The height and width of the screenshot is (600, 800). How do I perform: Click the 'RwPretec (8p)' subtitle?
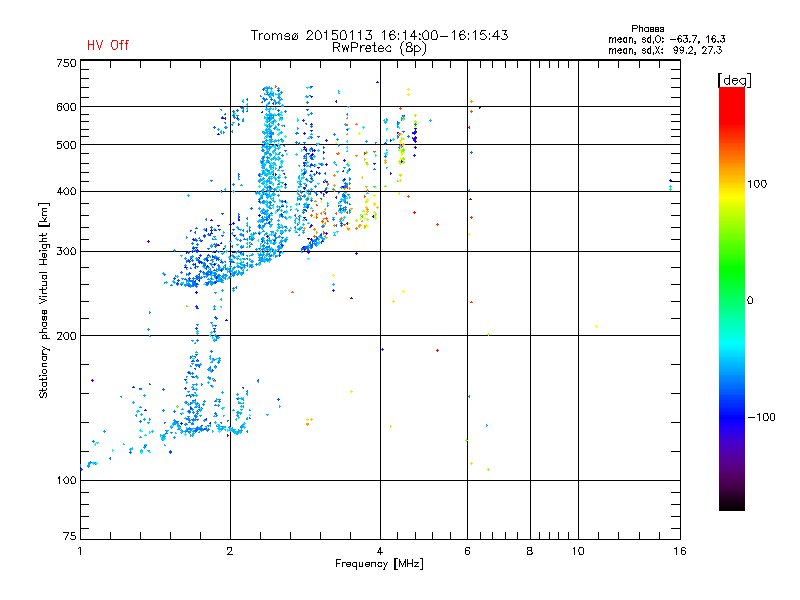pos(379,48)
